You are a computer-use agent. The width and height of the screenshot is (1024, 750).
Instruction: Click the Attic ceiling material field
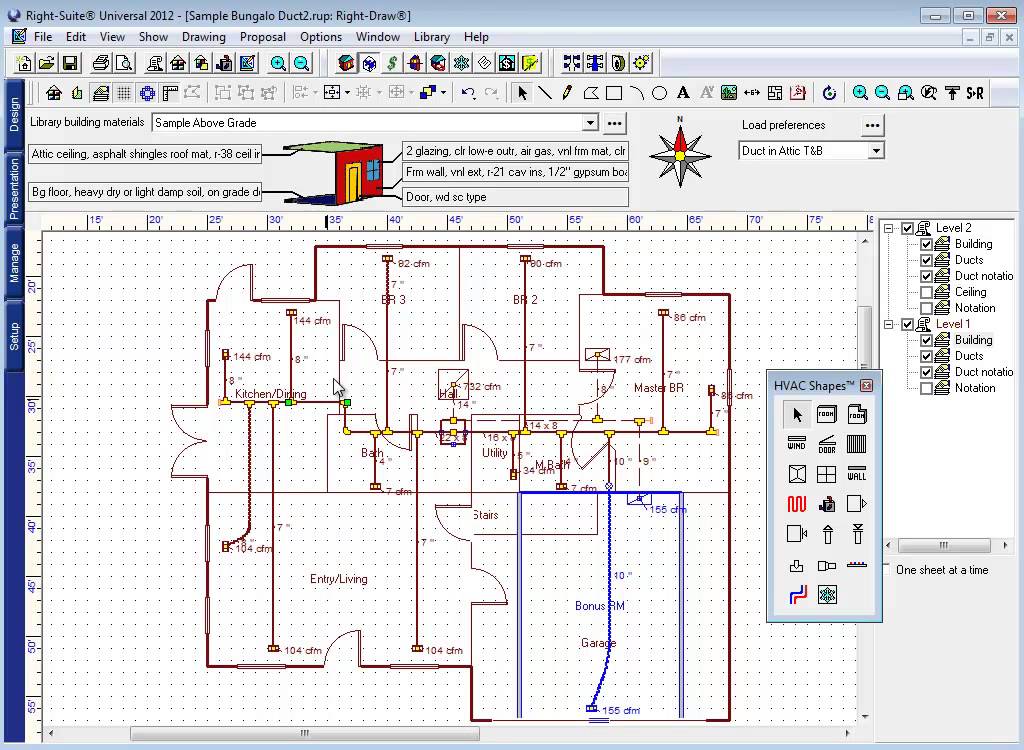coord(145,154)
